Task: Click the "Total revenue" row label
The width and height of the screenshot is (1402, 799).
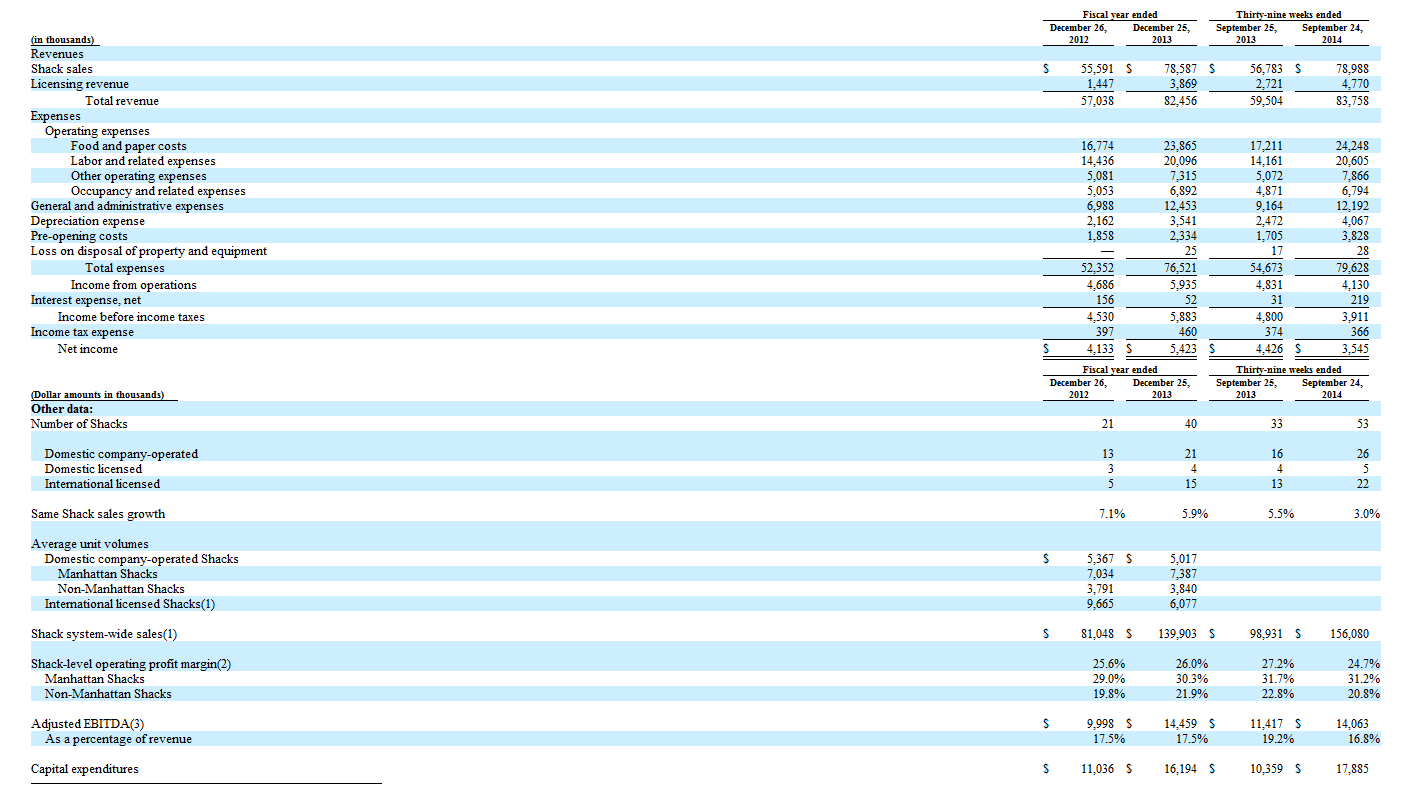Action: [122, 101]
